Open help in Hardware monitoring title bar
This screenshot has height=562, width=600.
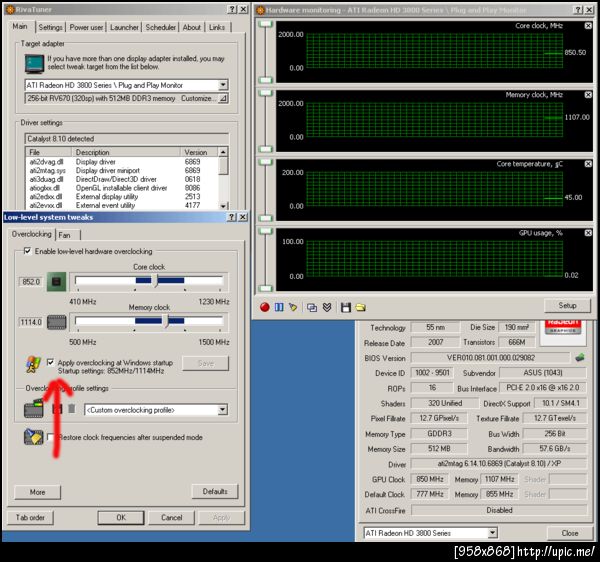coord(579,10)
